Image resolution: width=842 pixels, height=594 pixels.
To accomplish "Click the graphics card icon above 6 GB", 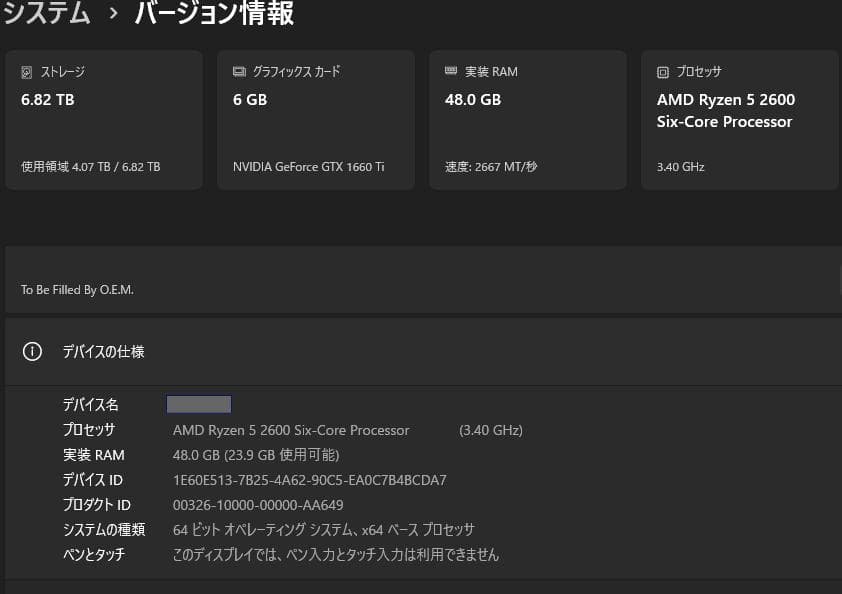I will (238, 71).
